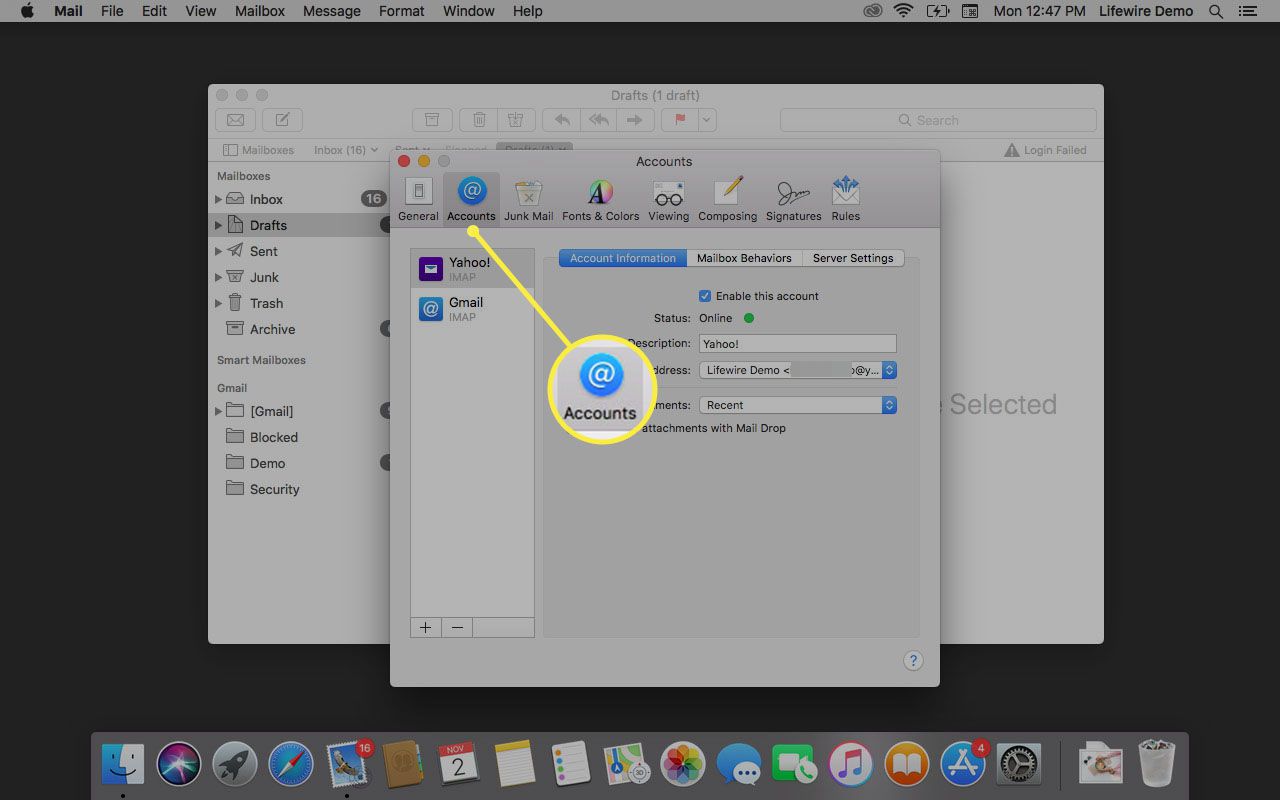
Task: Expand the Trash mailbox disclosure triangle
Action: pos(218,303)
